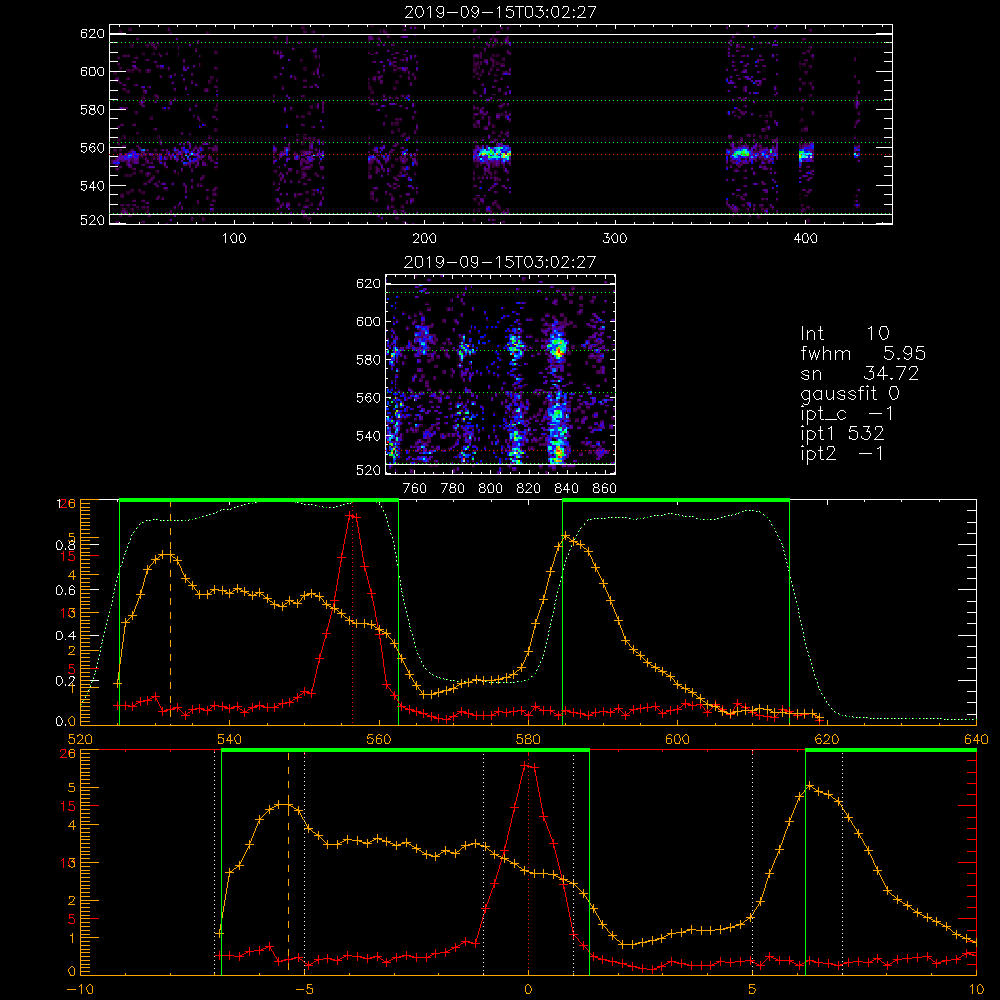Click x-axis label 5 on the bottom plot

pos(753,989)
